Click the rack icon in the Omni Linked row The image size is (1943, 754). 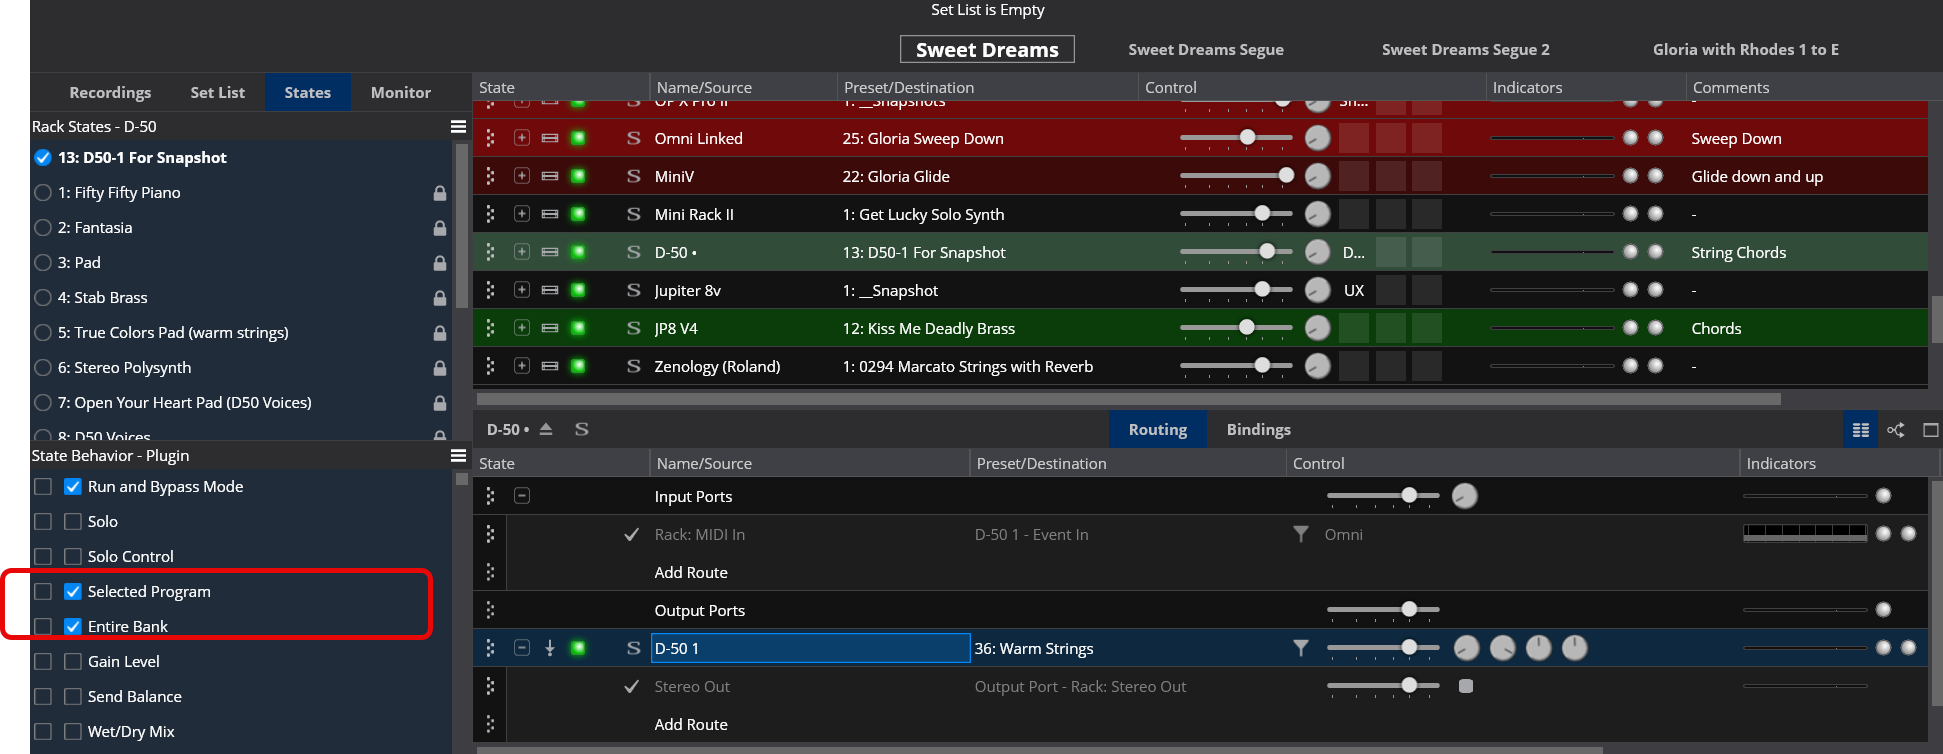[550, 138]
